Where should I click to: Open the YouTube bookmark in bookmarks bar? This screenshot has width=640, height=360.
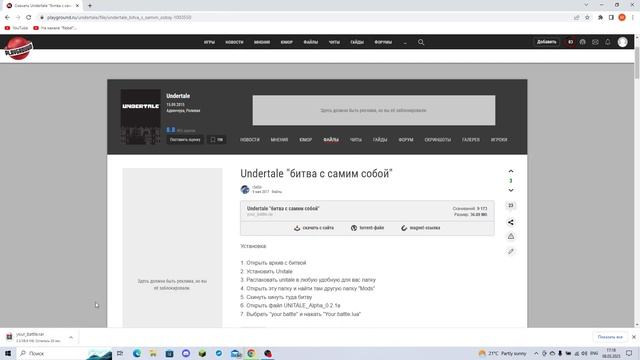(16, 28)
